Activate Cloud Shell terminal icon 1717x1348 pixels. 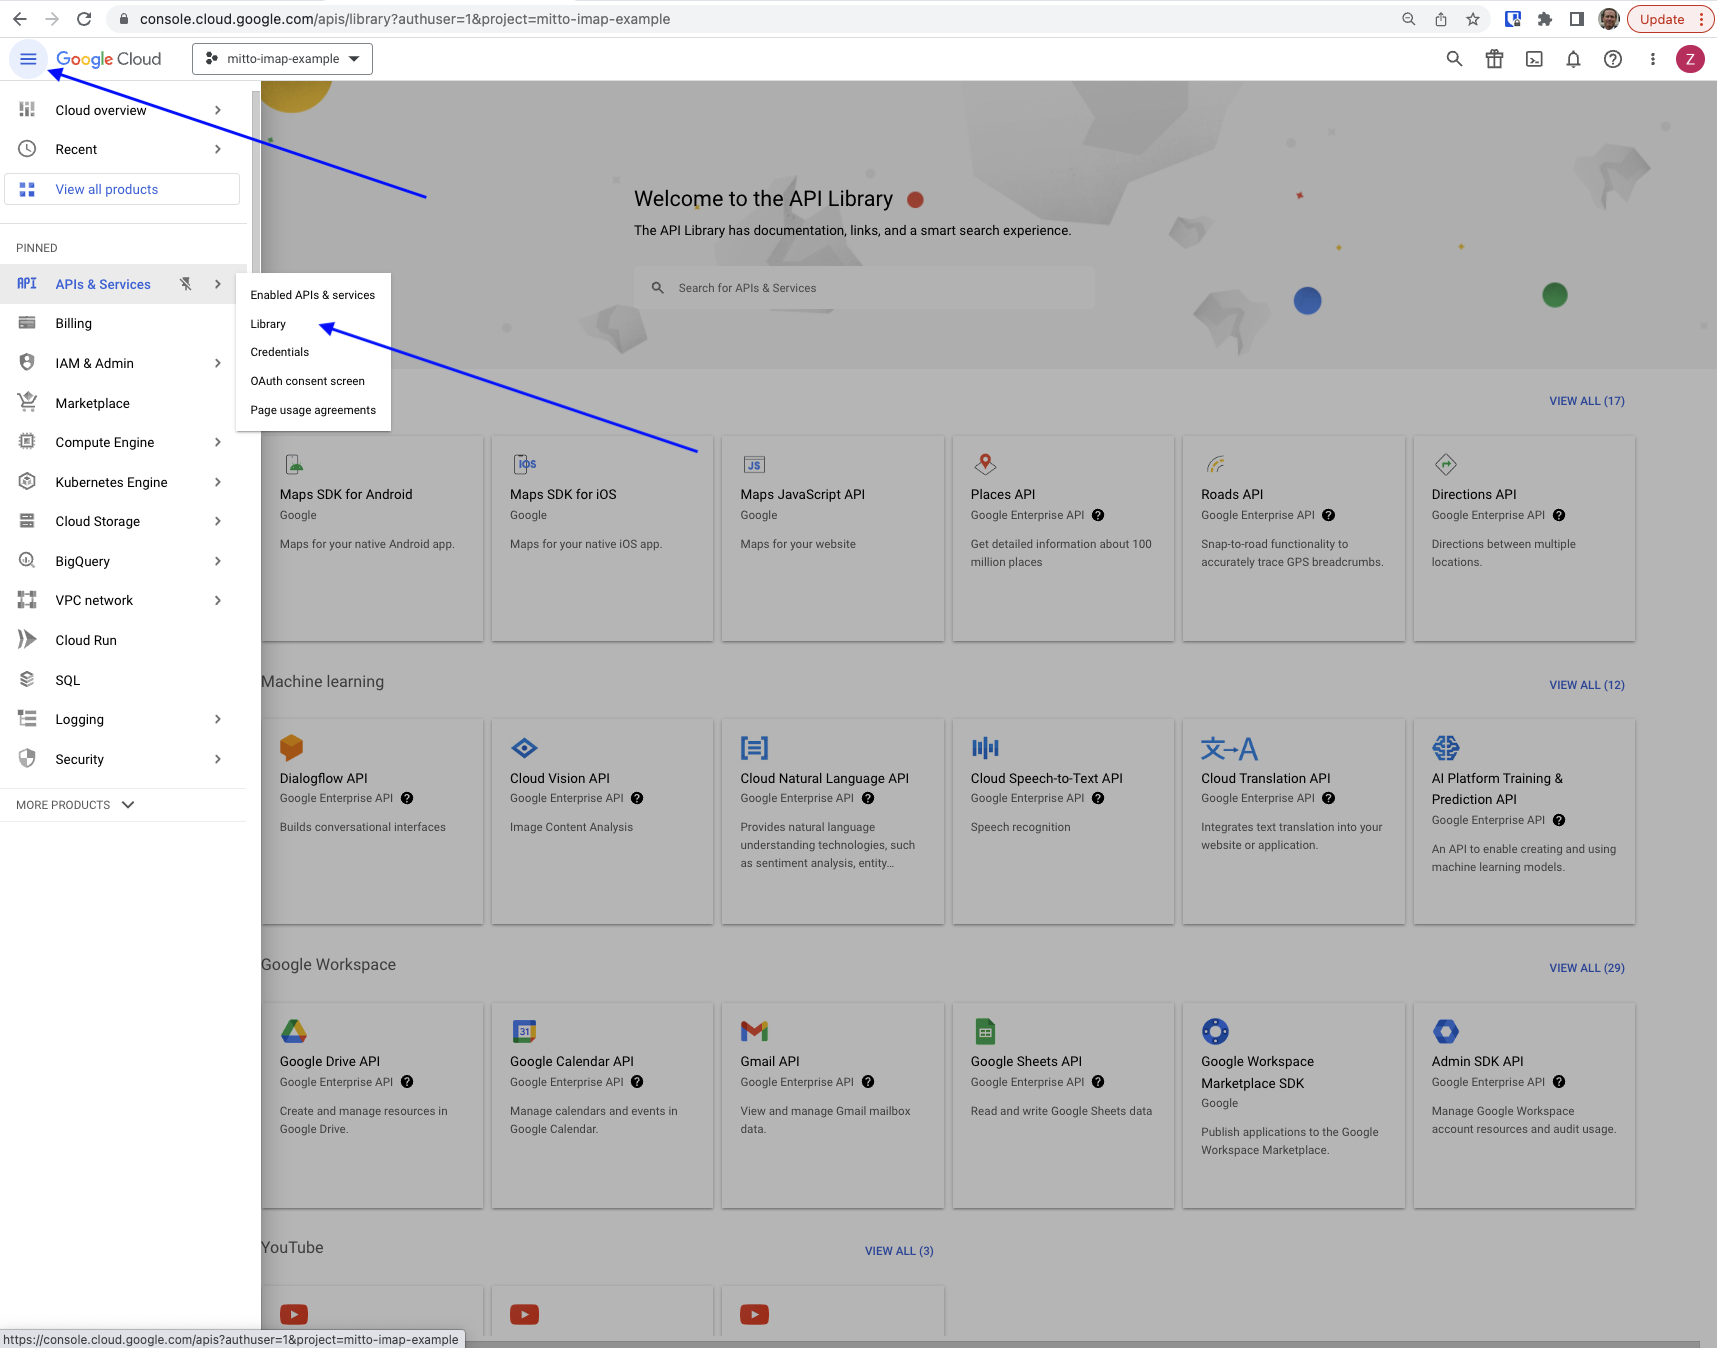[x=1534, y=59]
